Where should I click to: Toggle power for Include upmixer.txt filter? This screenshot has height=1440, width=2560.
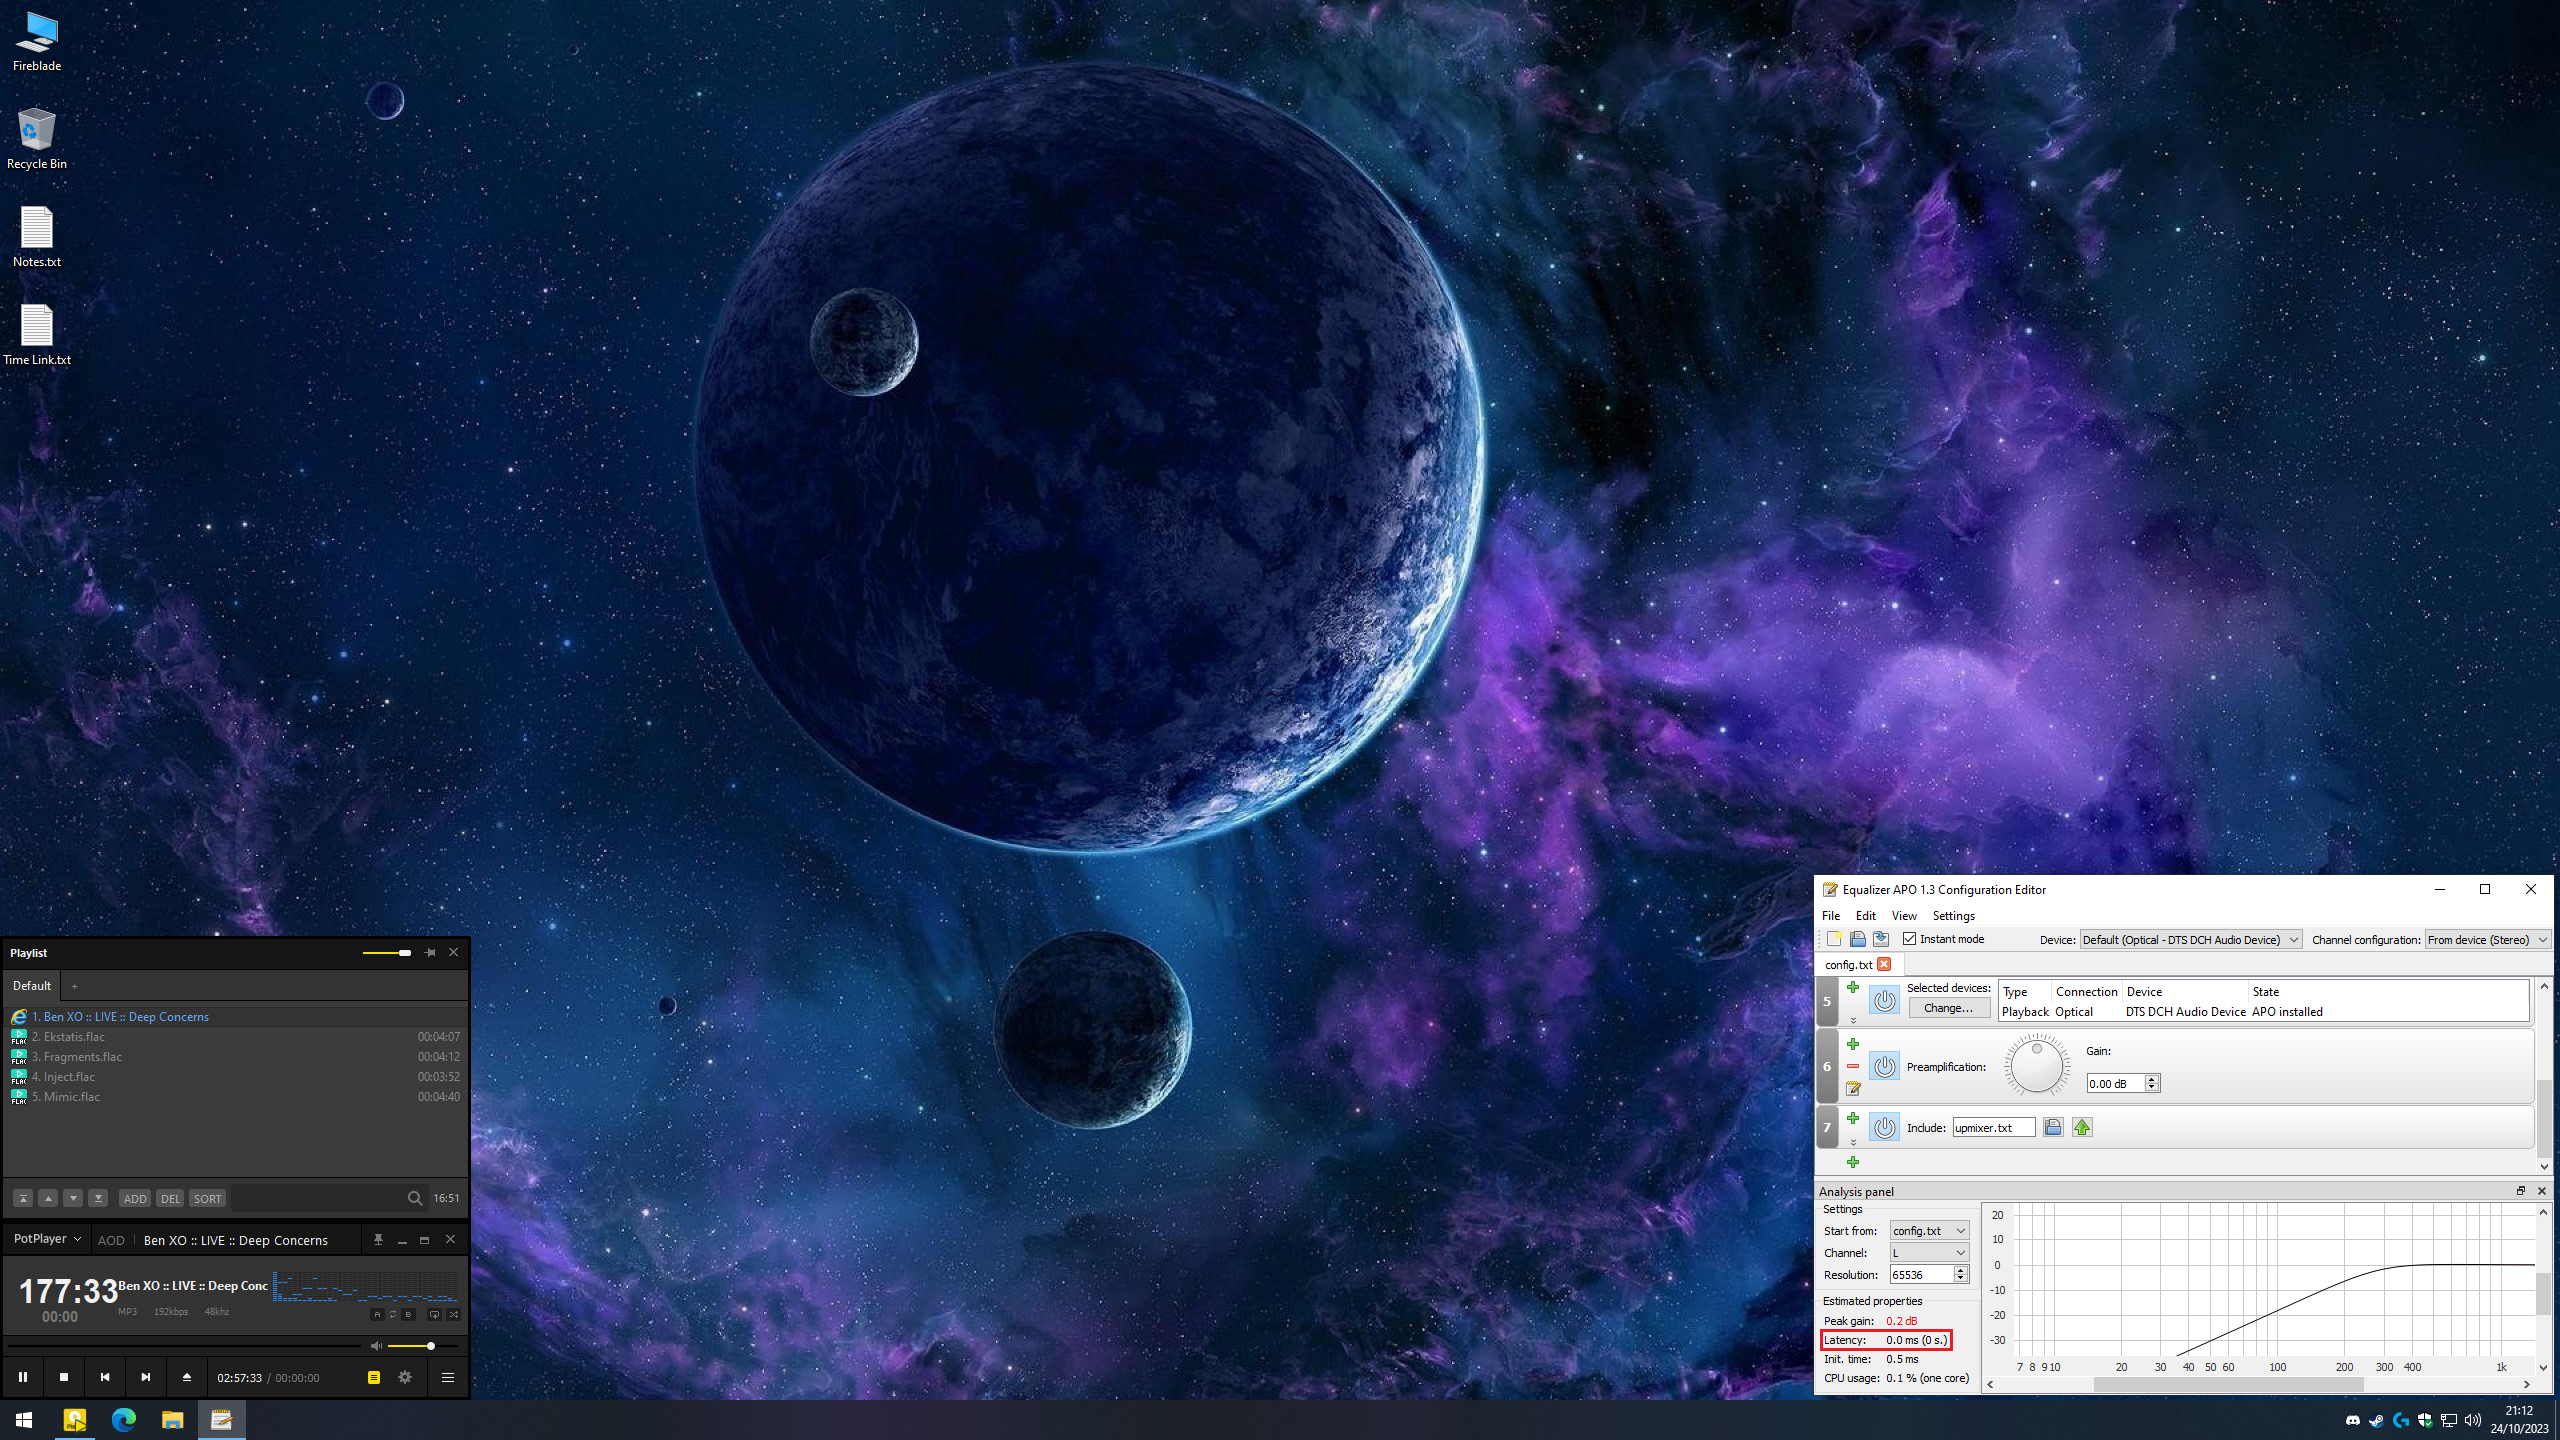[1884, 1127]
